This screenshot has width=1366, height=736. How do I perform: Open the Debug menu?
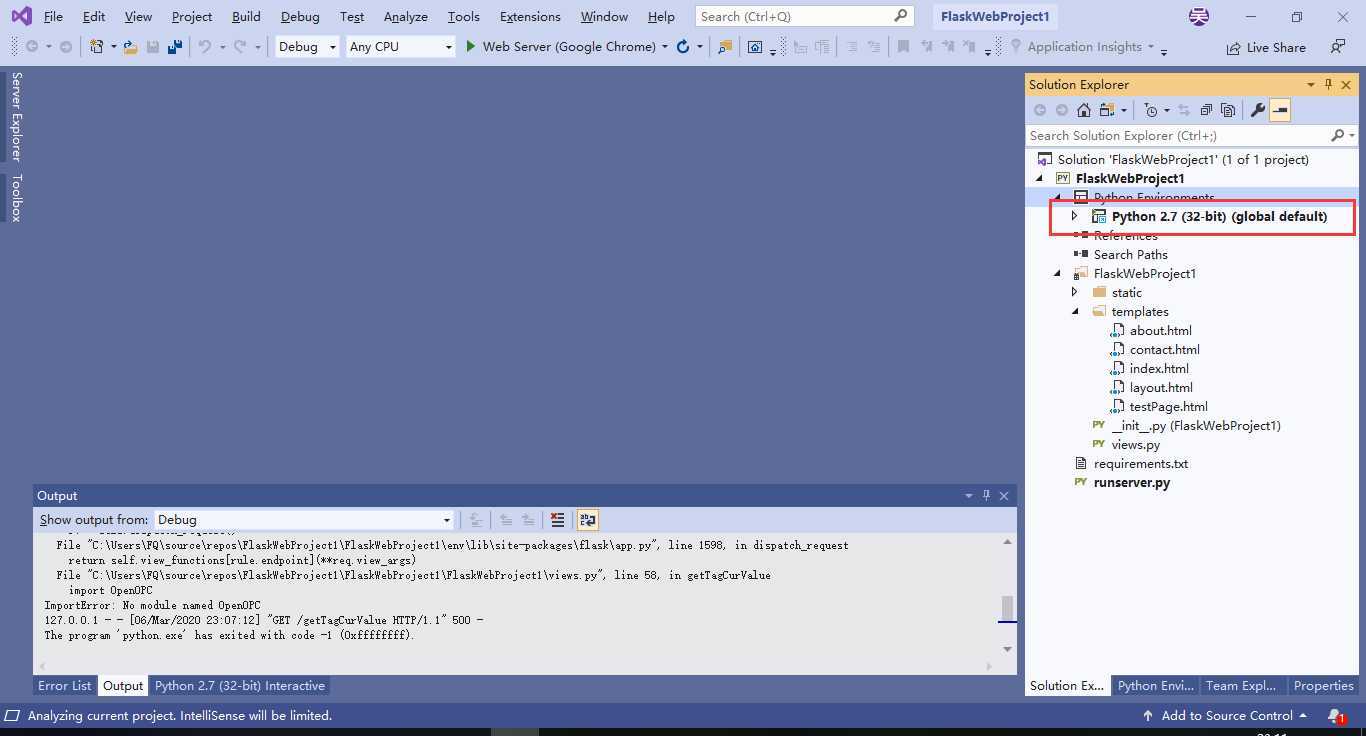(300, 16)
